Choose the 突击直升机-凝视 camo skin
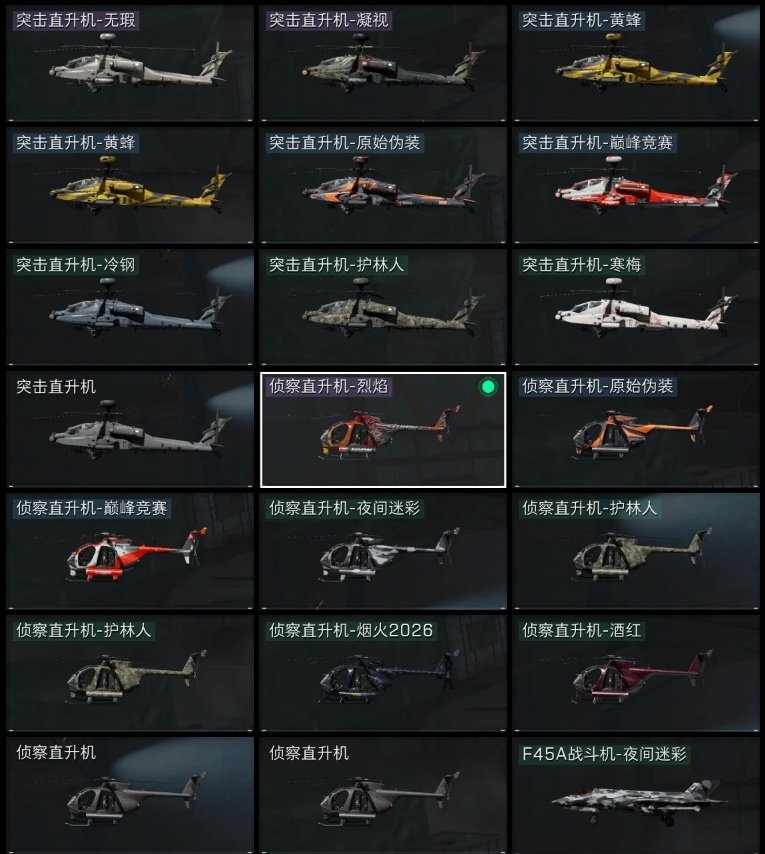Screen dimensions: 765x854 click(x=383, y=63)
